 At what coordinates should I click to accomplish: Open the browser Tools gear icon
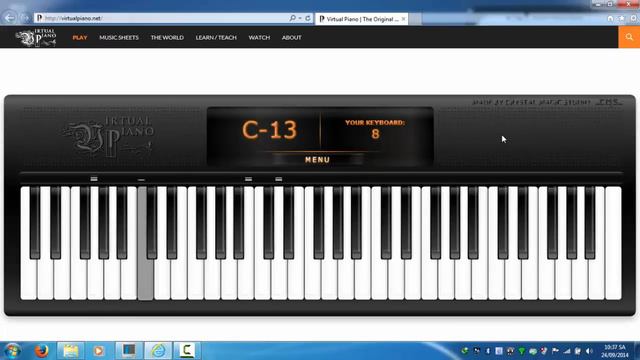[633, 18]
